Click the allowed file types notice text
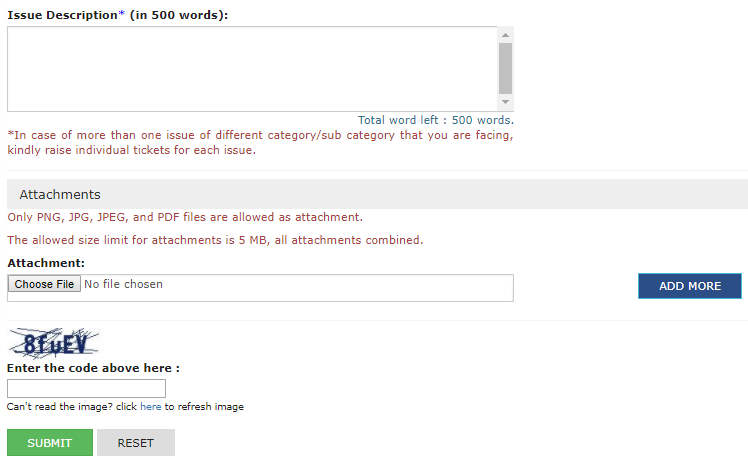The height and width of the screenshot is (462, 748). (x=185, y=217)
